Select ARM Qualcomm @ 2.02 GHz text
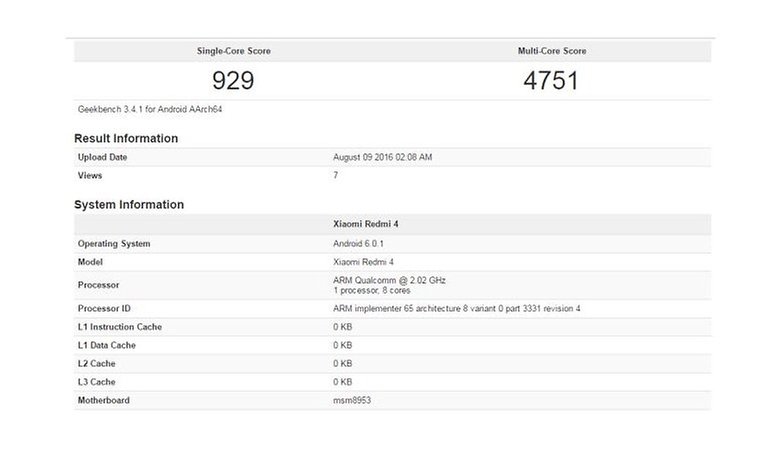Image resolution: width=782 pixels, height=451 pixels. pos(390,280)
